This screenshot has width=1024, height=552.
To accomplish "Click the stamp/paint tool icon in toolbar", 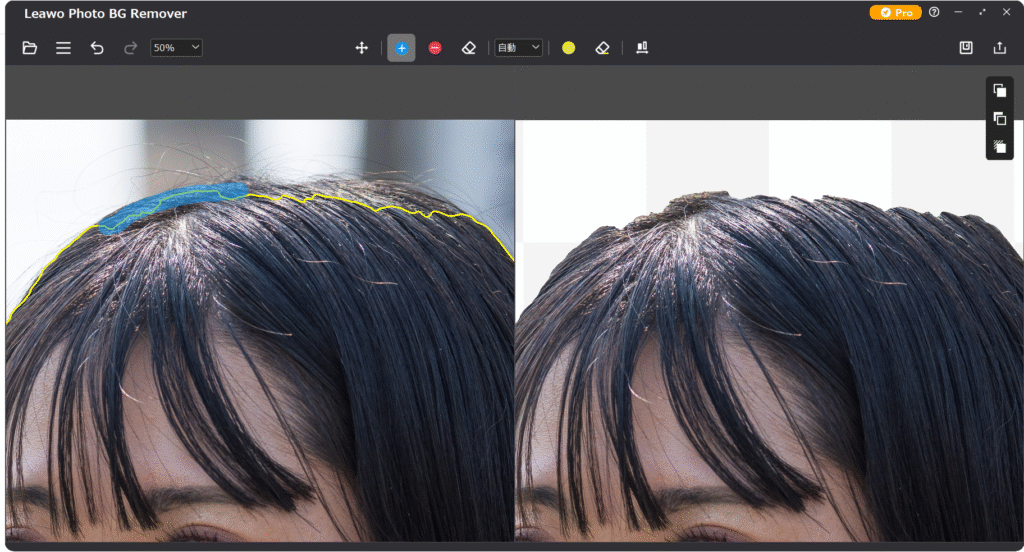I will tap(642, 48).
